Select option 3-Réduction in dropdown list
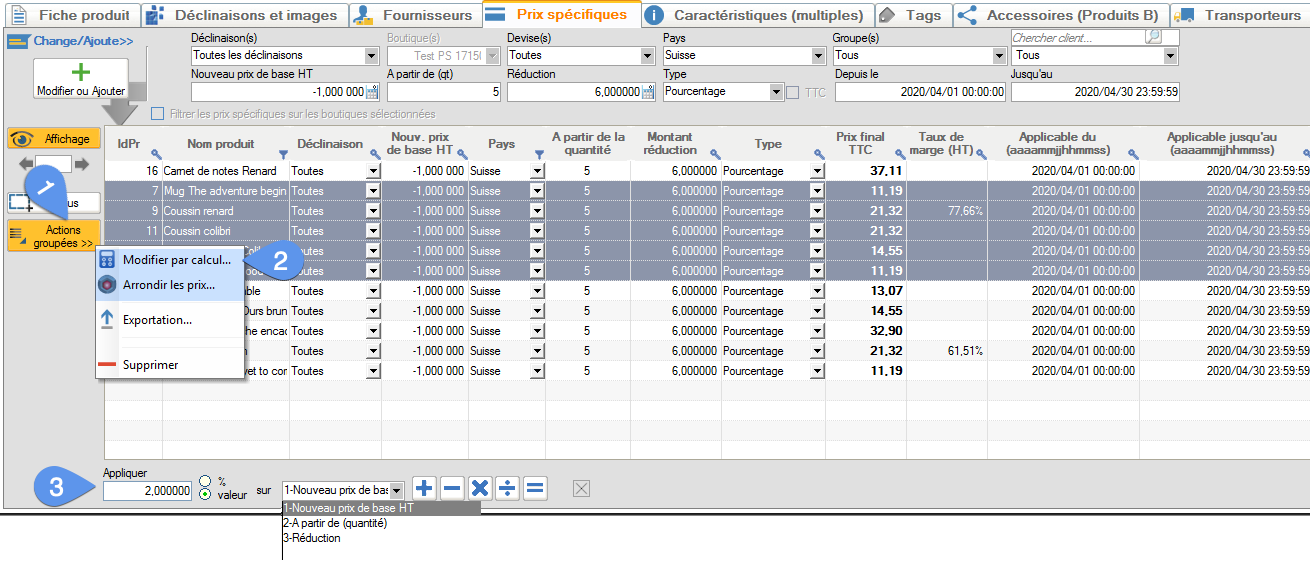1310x564 pixels. pyautogui.click(x=312, y=538)
